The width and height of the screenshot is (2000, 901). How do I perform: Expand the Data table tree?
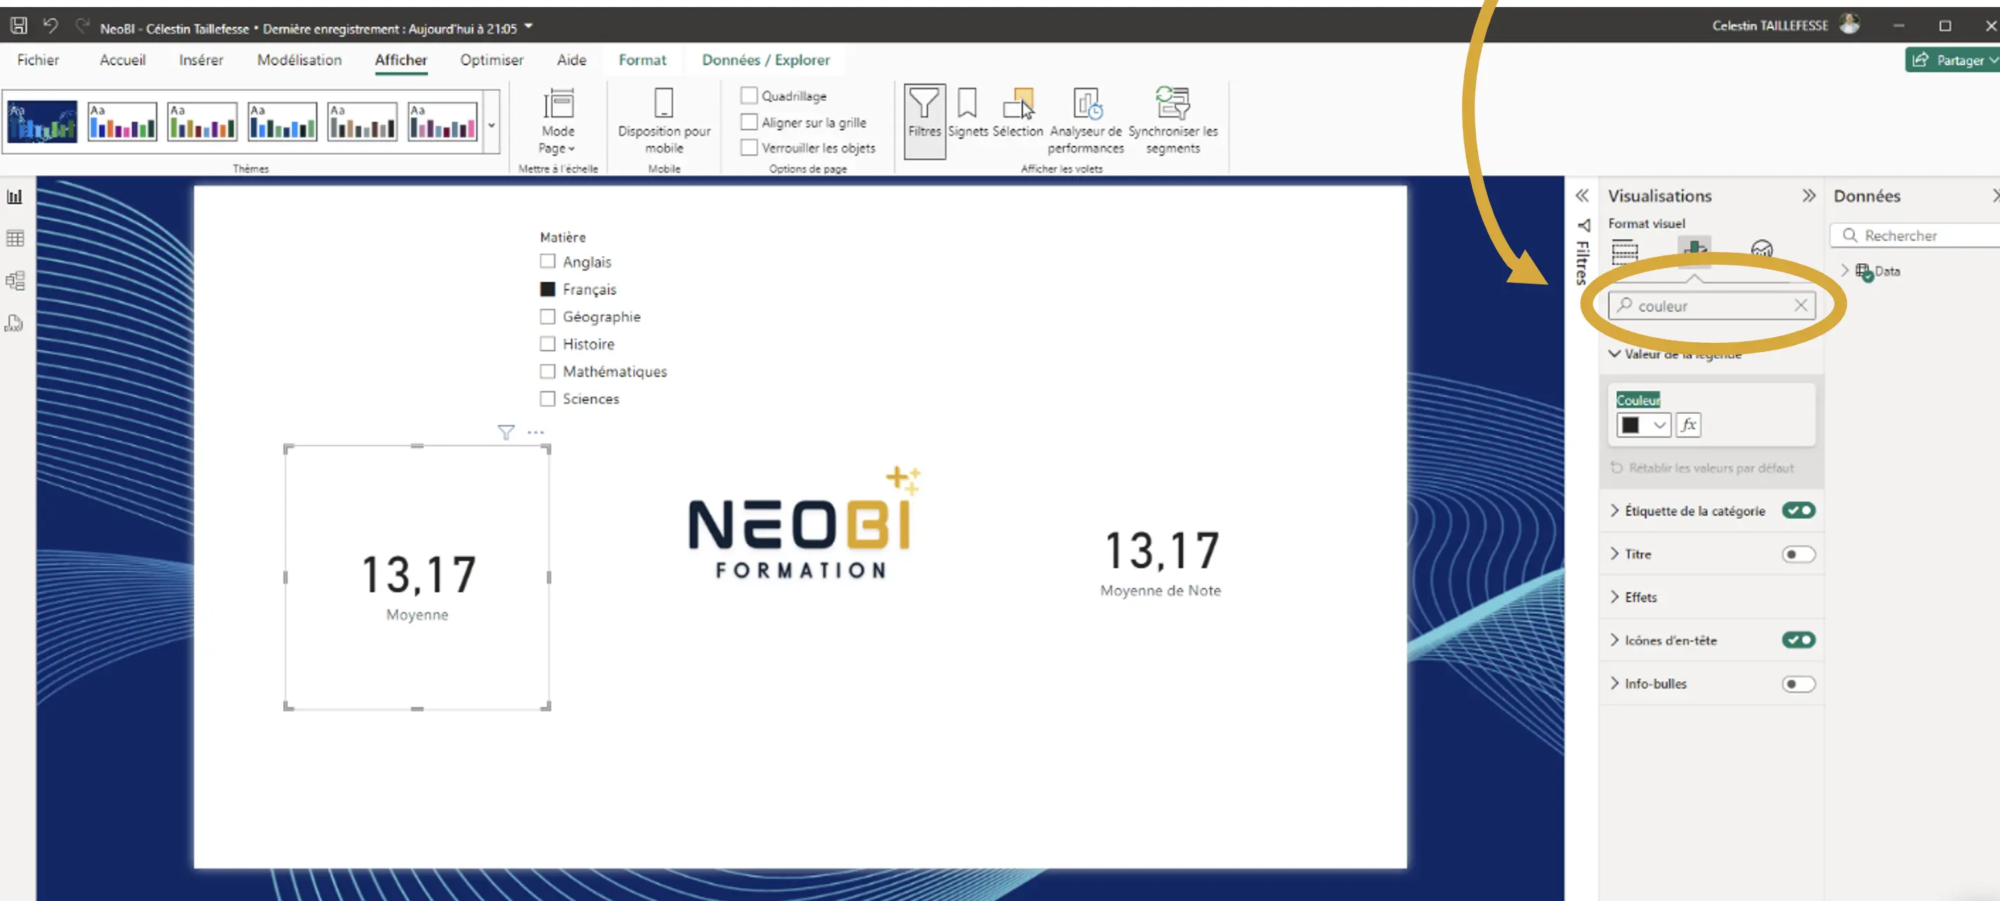click(x=1845, y=271)
